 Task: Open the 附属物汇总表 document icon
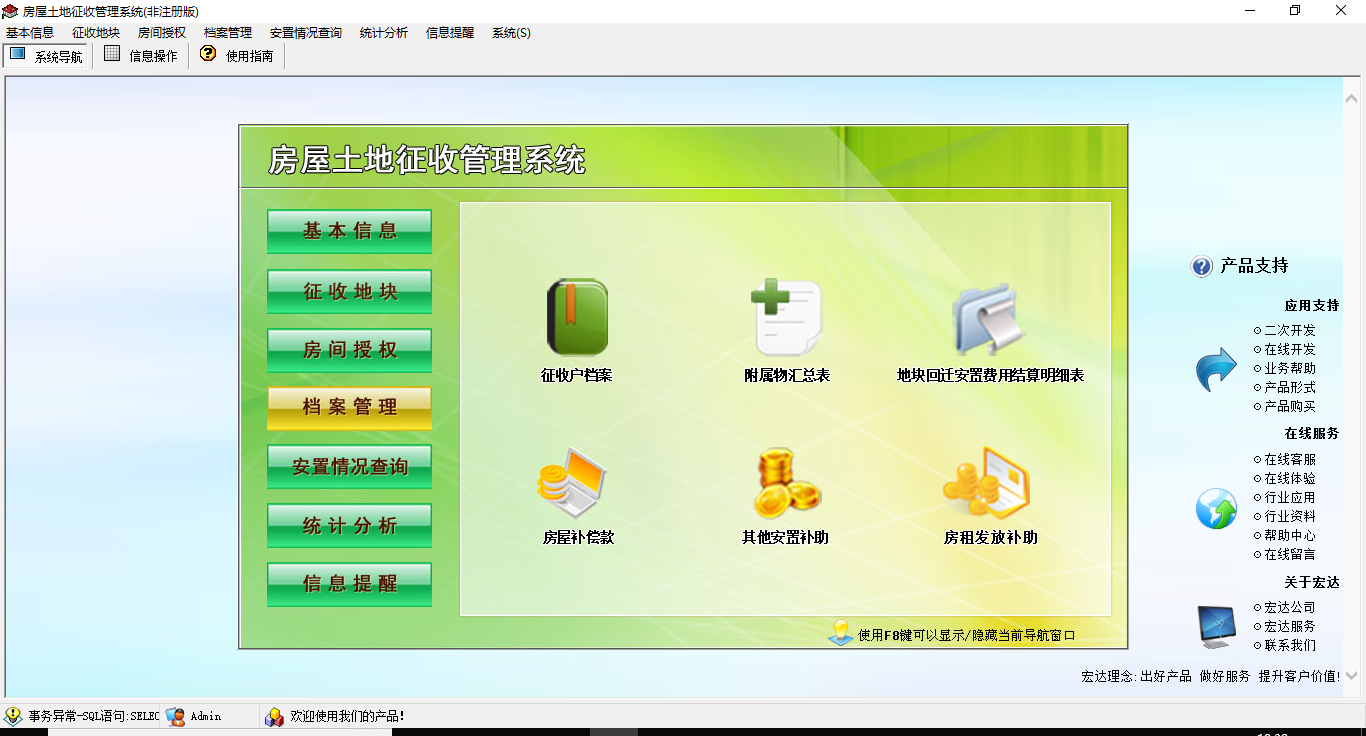(x=787, y=317)
